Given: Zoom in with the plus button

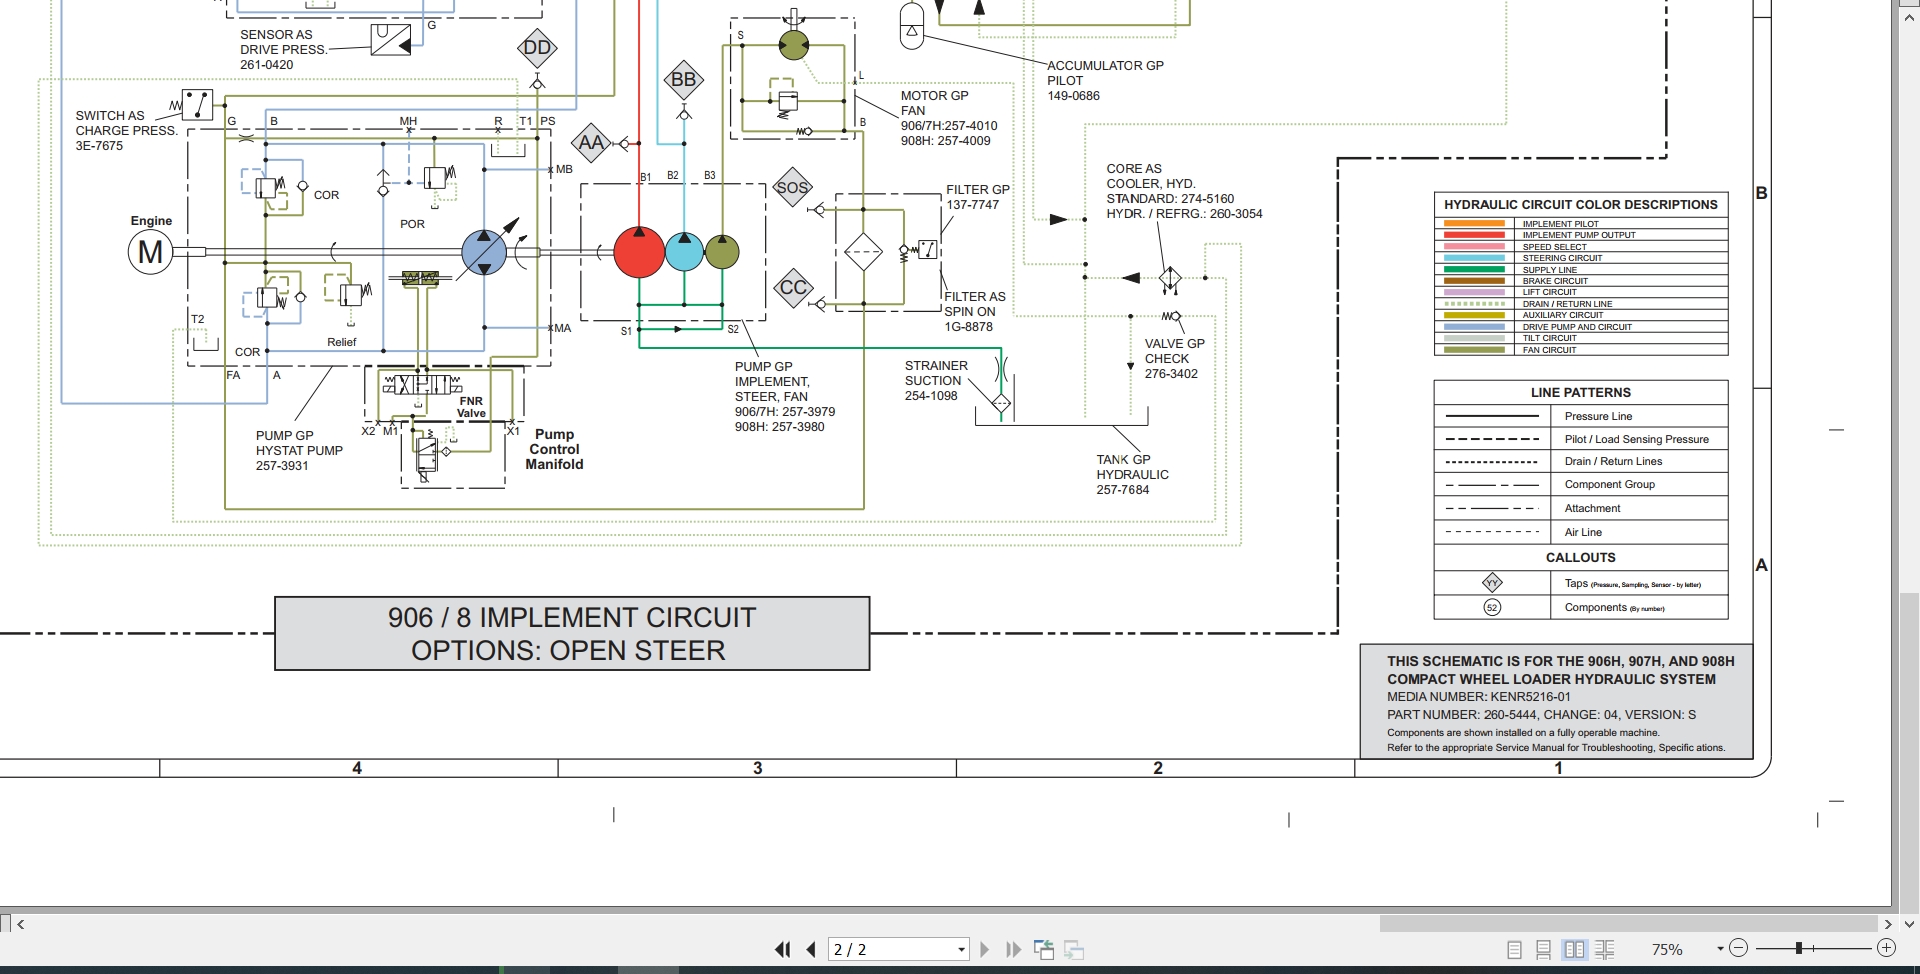Looking at the screenshot, I should [1886, 948].
